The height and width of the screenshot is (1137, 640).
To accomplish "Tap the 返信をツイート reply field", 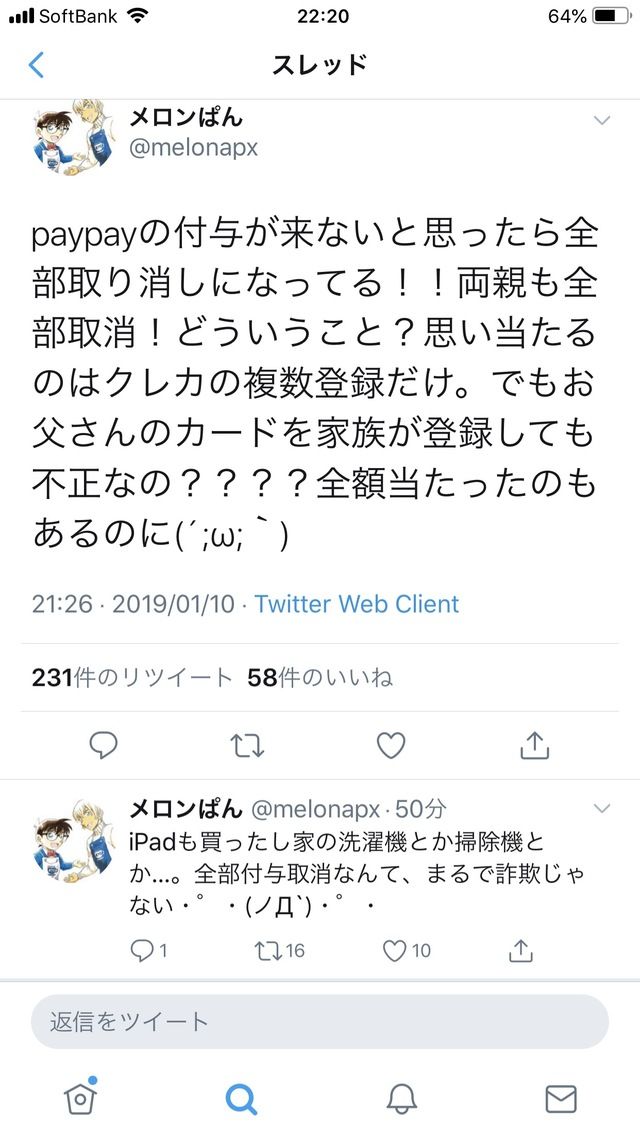I will coord(320,1022).
